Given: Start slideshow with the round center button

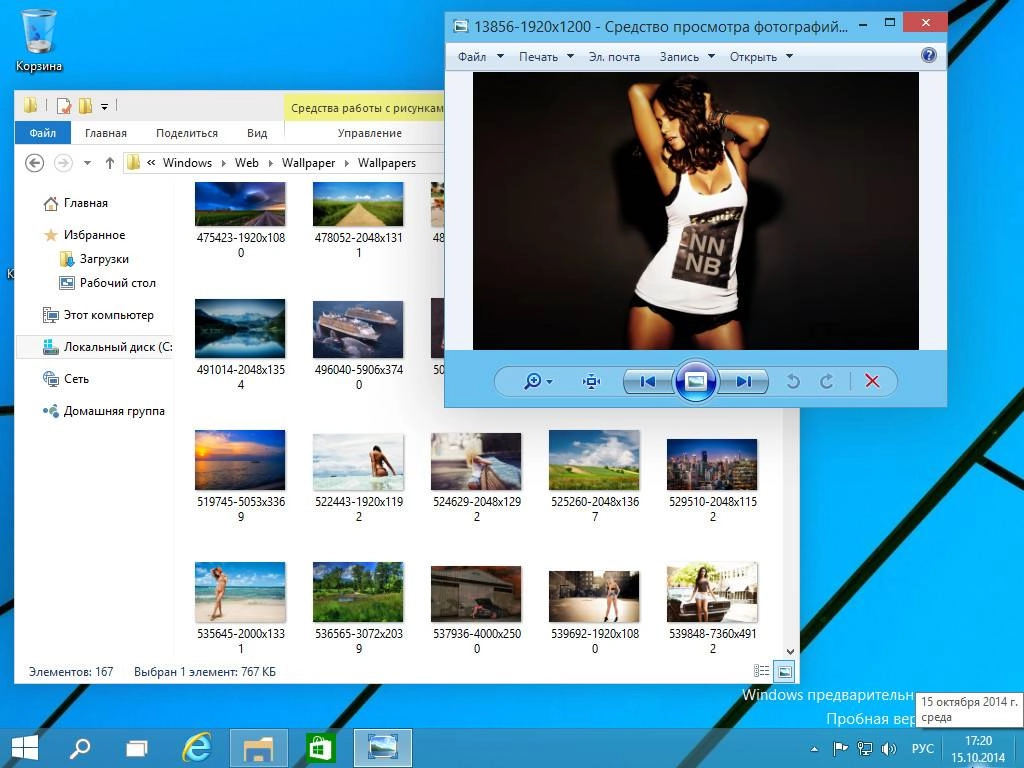Looking at the screenshot, I should pyautogui.click(x=696, y=381).
